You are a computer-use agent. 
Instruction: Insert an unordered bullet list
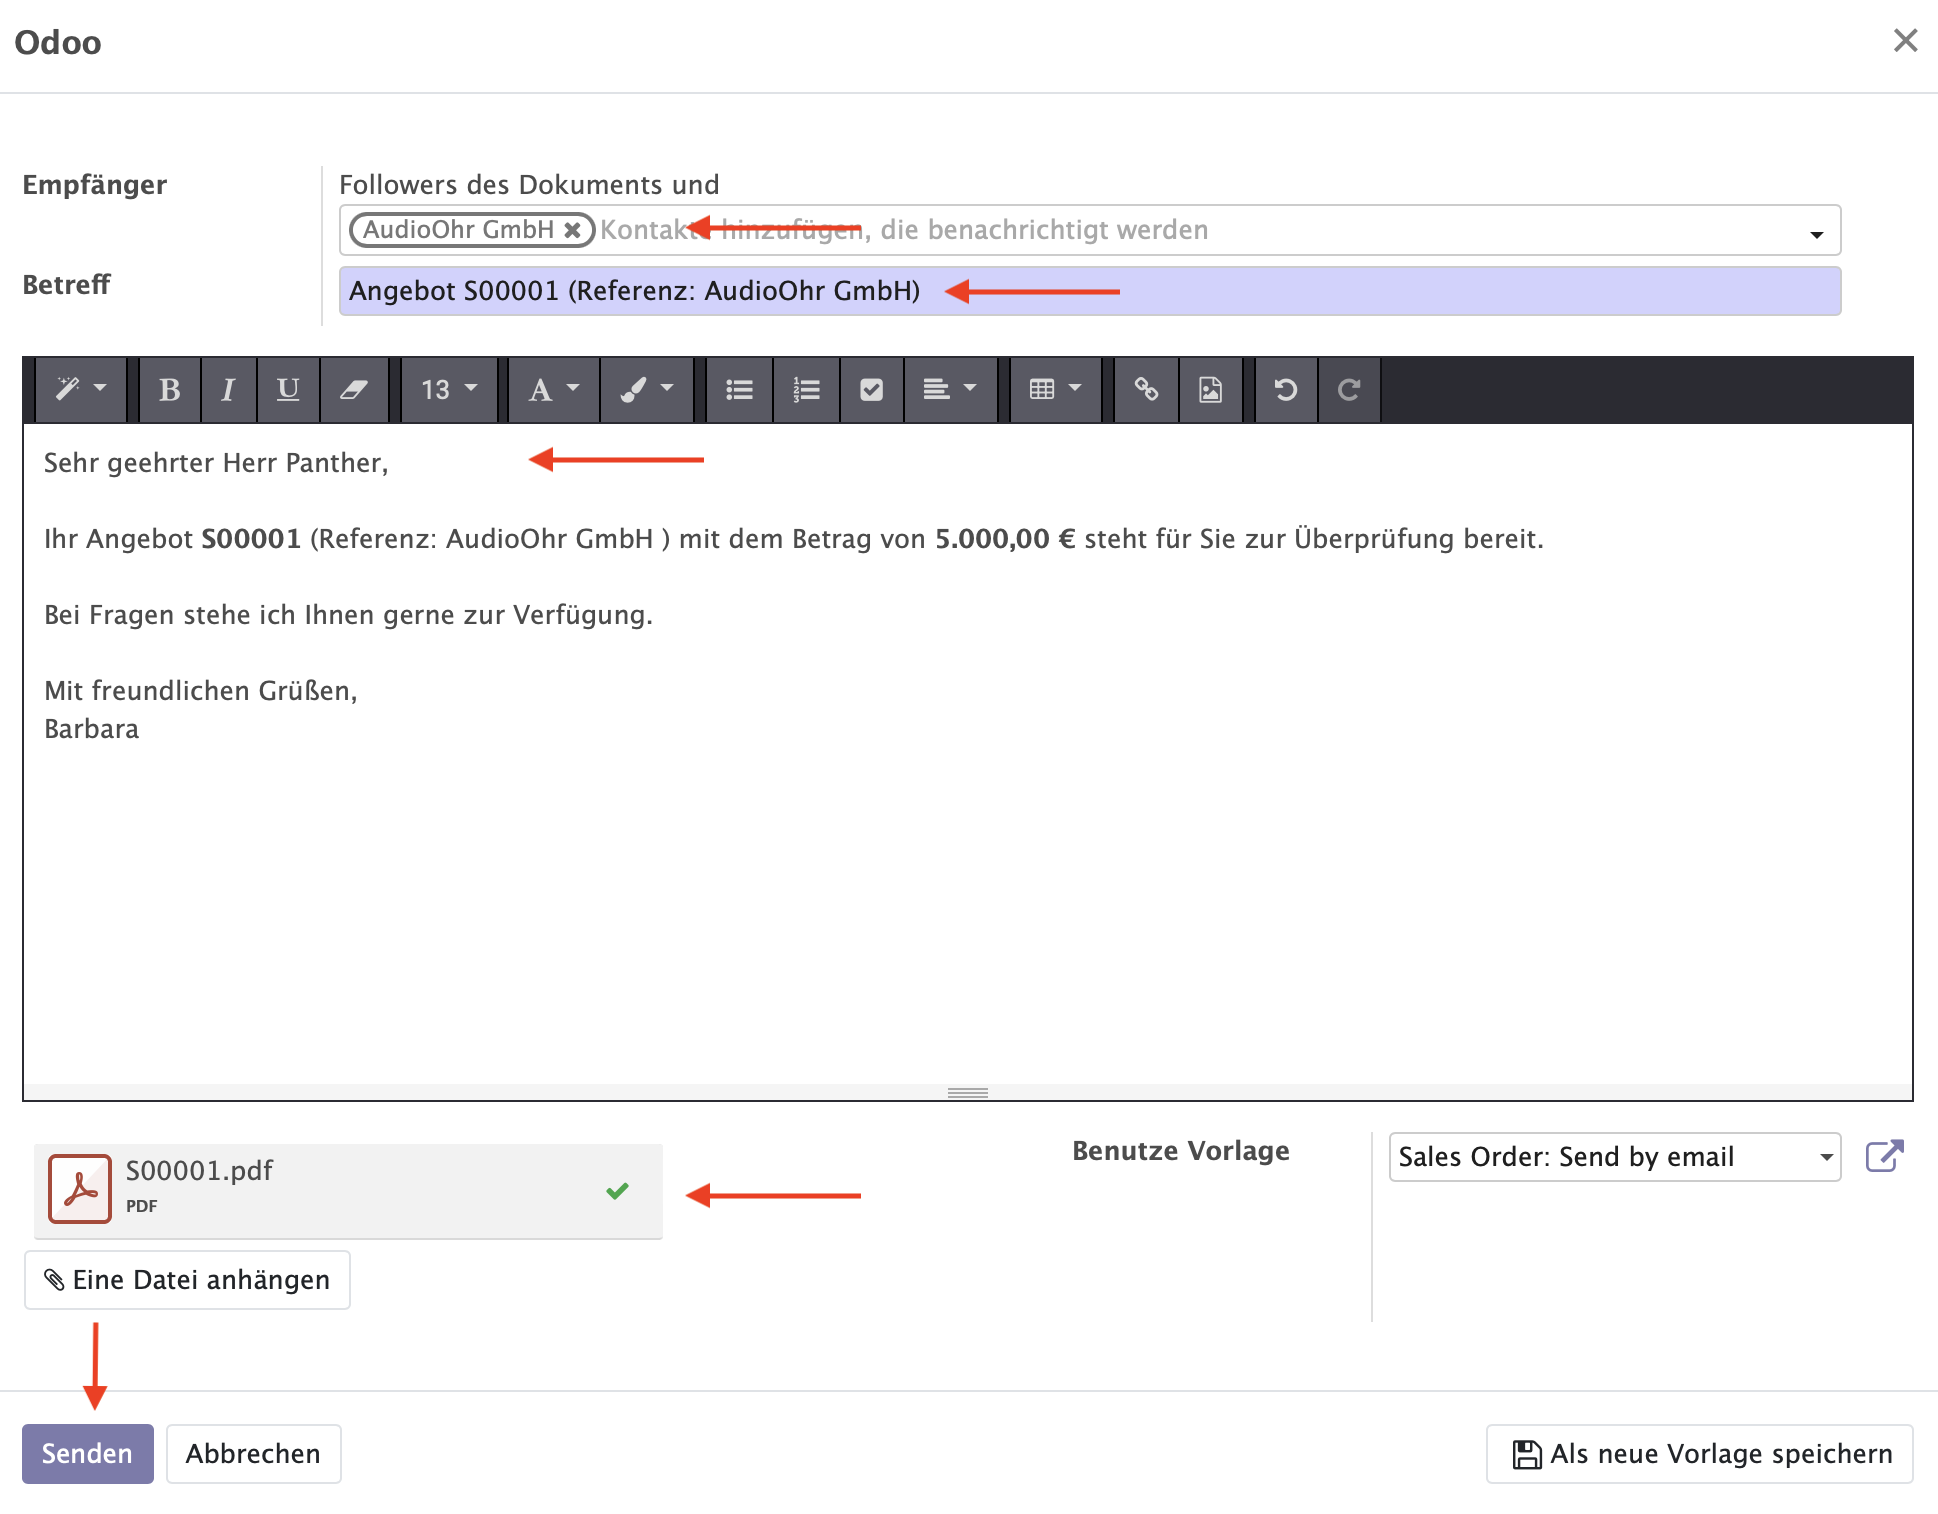740,389
